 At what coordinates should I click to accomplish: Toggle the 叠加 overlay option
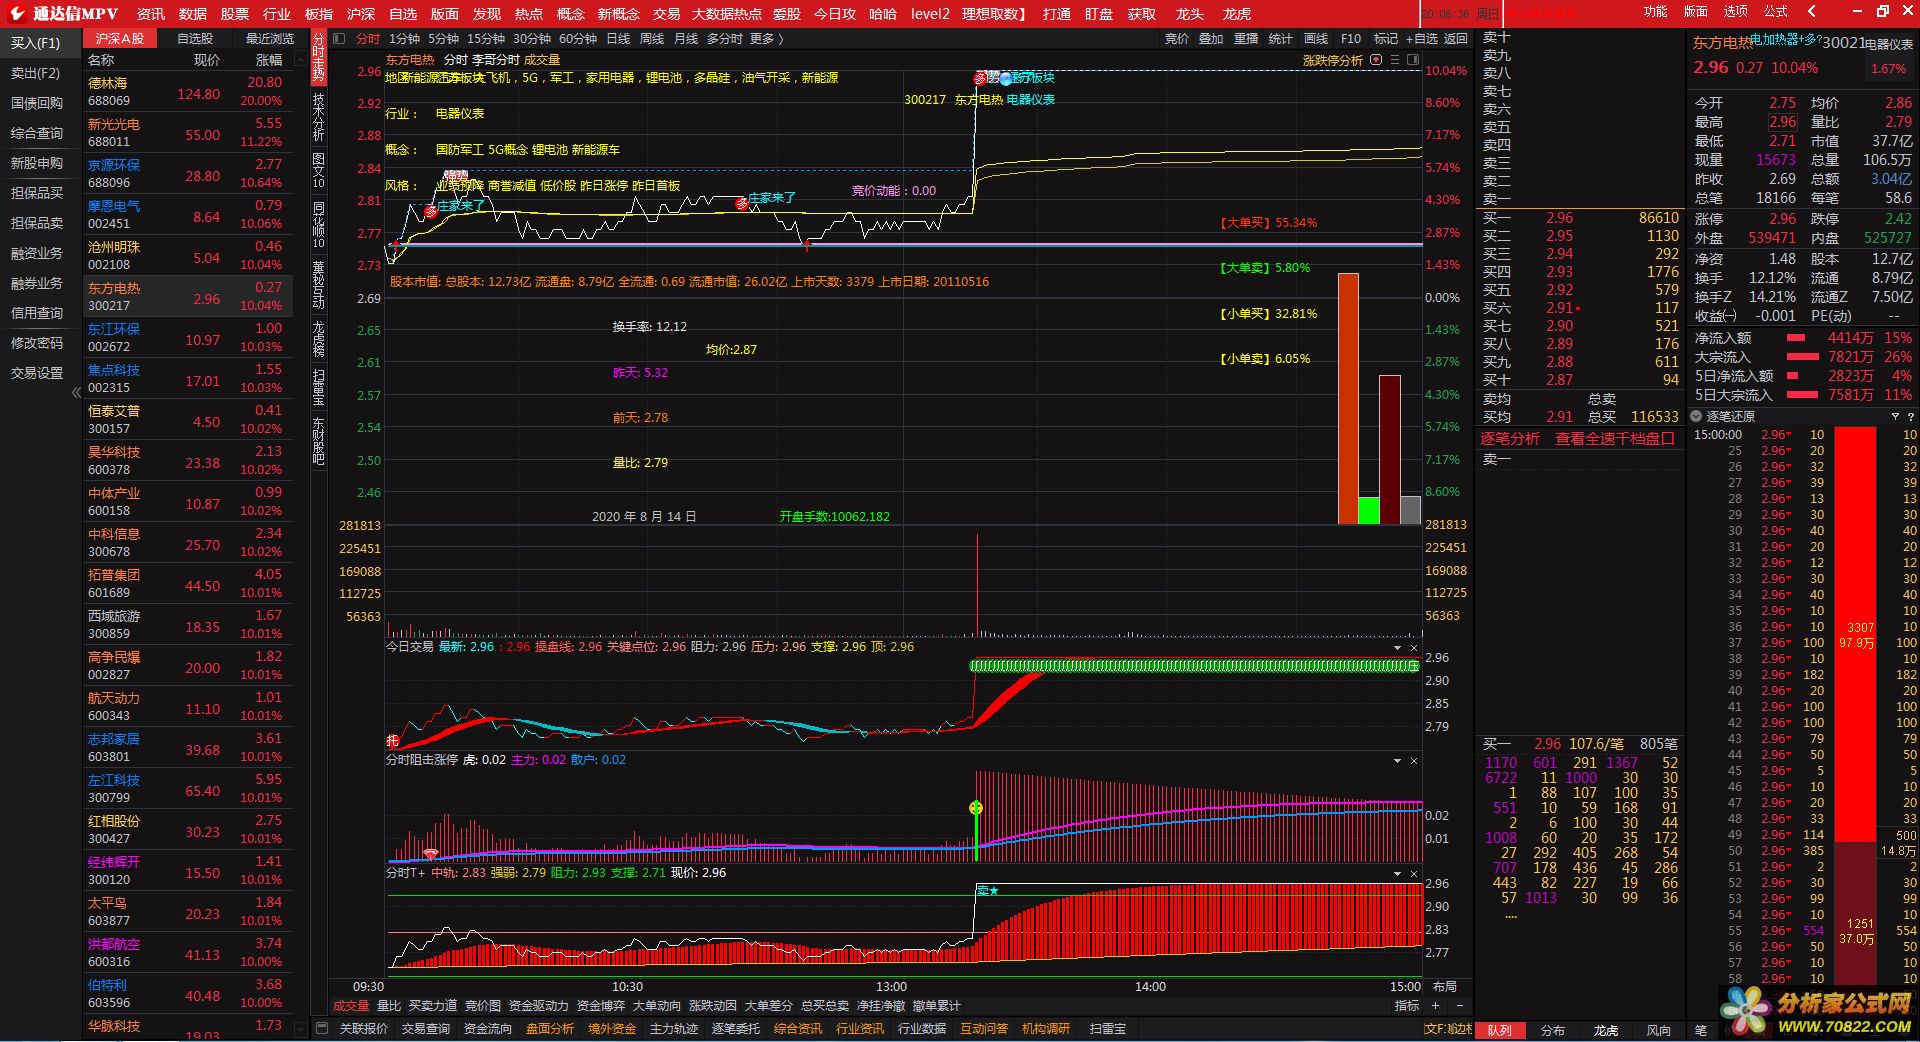(1211, 39)
